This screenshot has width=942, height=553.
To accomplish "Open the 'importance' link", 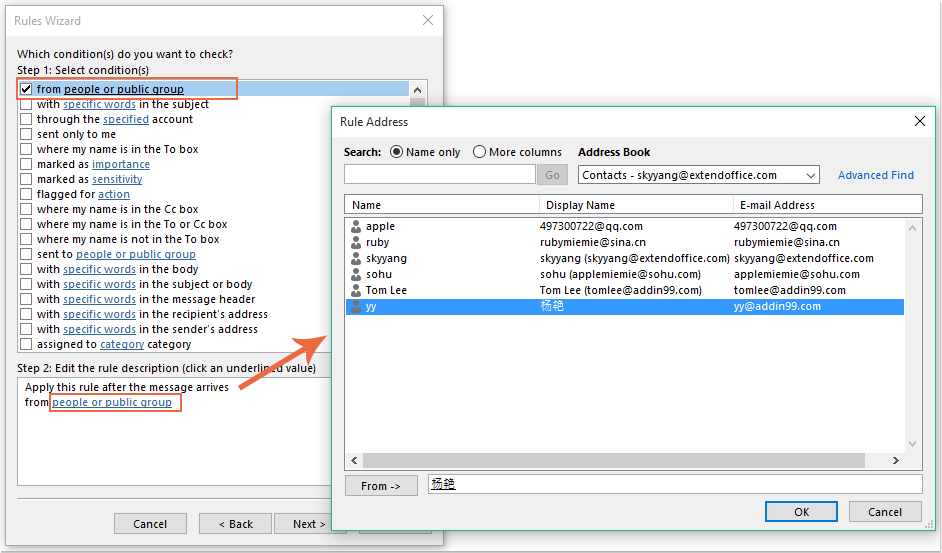I will pyautogui.click(x=121, y=164).
